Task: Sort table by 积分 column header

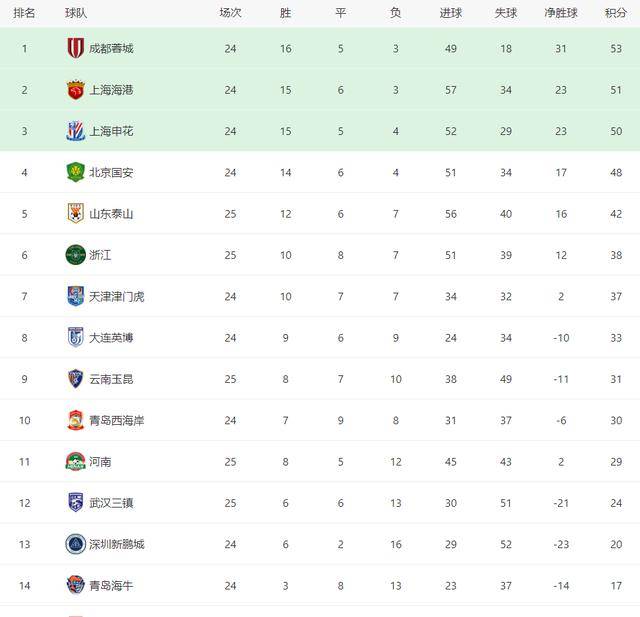Action: coord(615,13)
